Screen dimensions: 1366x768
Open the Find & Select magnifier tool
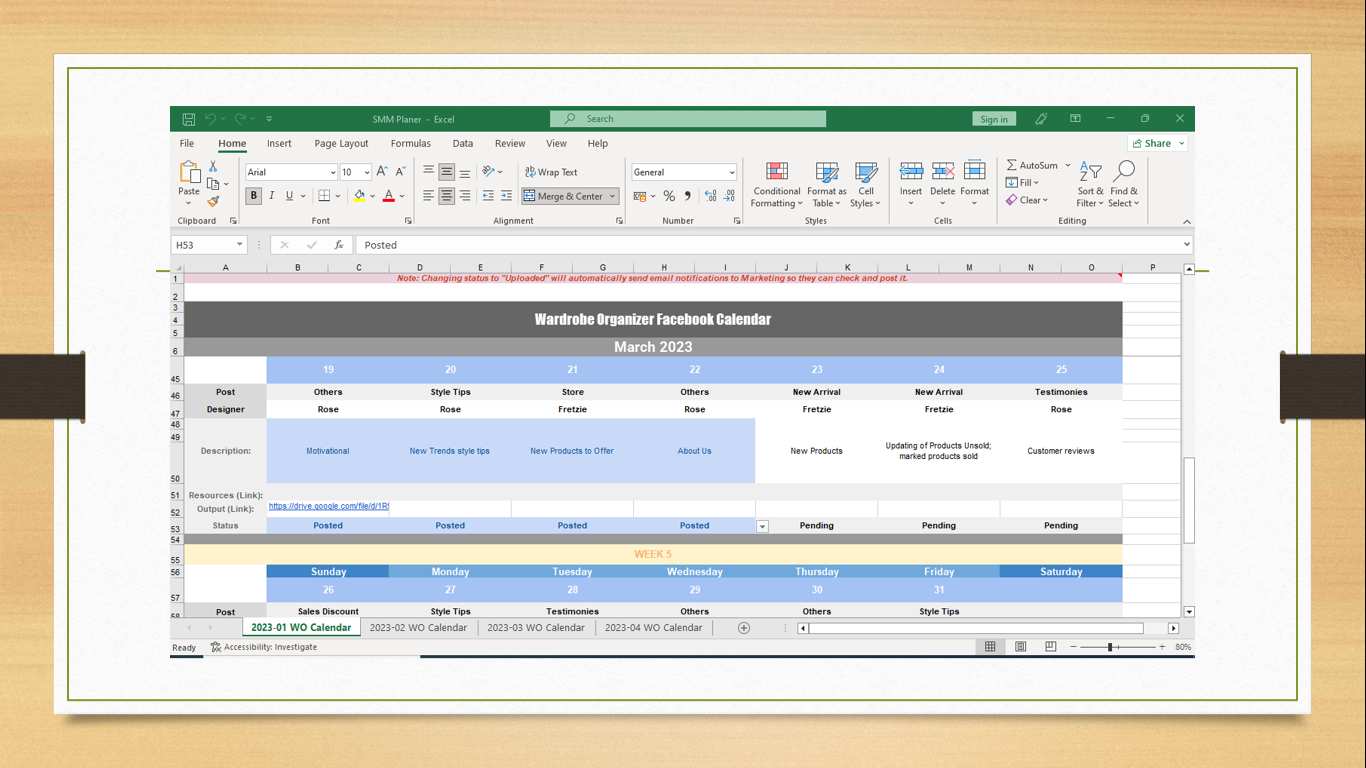click(1124, 185)
